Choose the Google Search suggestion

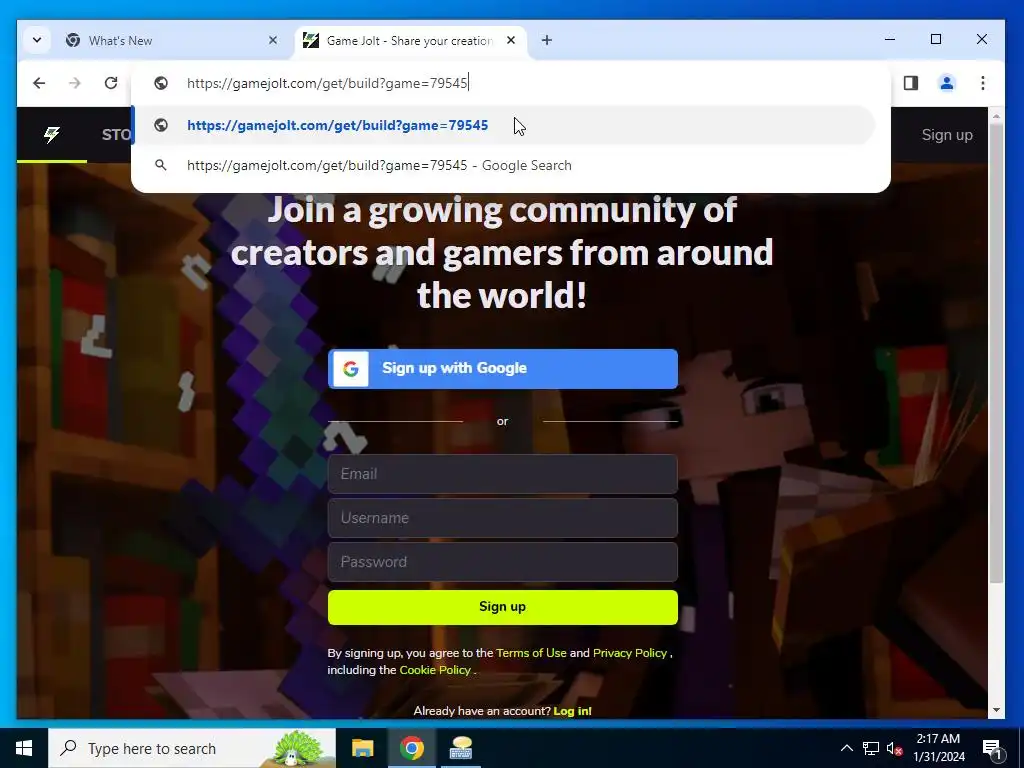pos(503,165)
